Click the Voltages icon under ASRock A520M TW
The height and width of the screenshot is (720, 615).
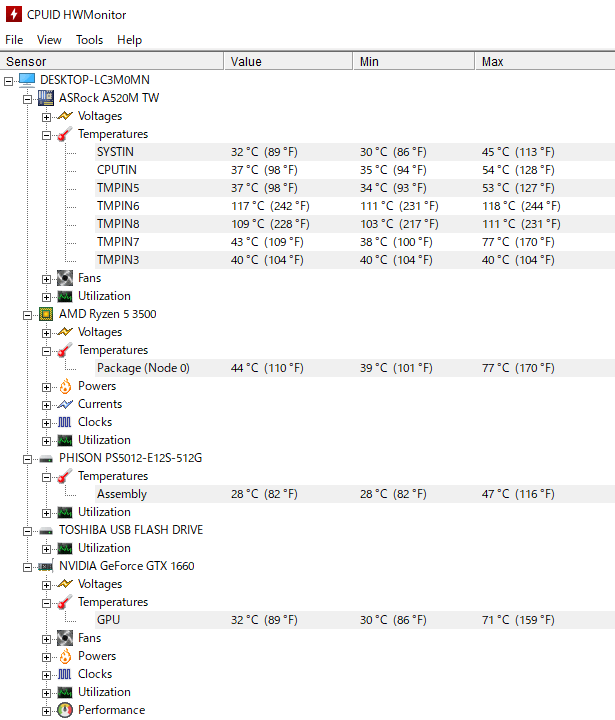(65, 116)
